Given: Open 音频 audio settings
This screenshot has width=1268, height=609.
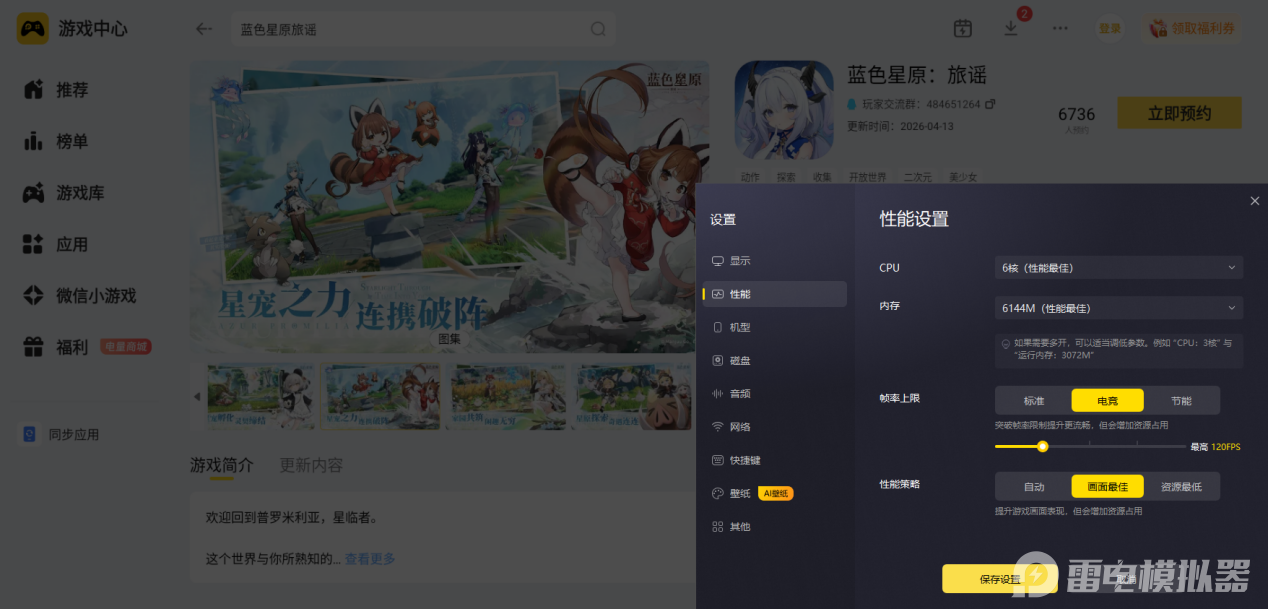Looking at the screenshot, I should pos(774,394).
